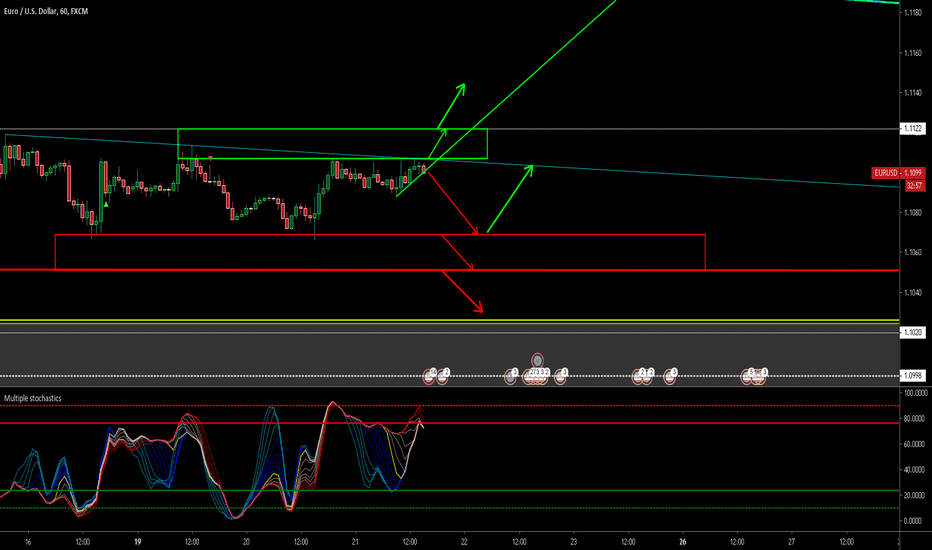Screen dimensions: 932x550
Task: Click date 26 on the time axis
Action: [x=682, y=542]
